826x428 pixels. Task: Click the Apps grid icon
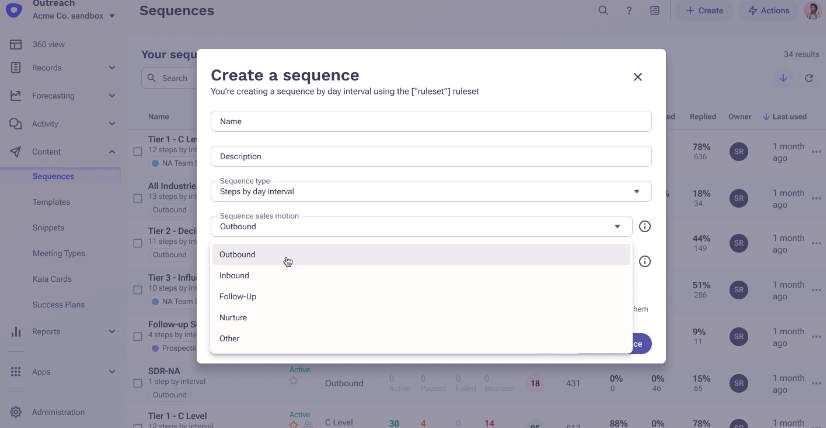point(16,372)
